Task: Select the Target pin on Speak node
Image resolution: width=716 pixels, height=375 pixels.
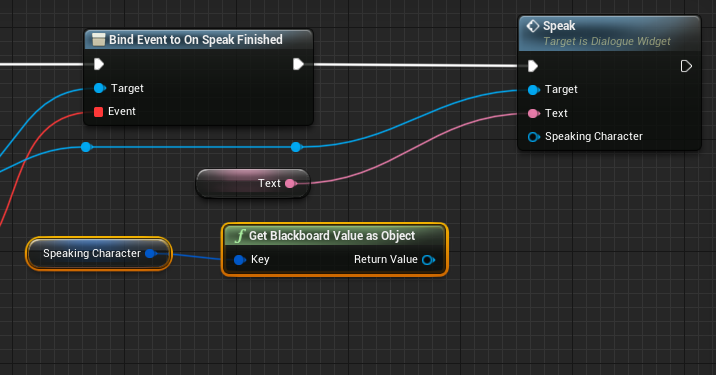Action: point(533,90)
